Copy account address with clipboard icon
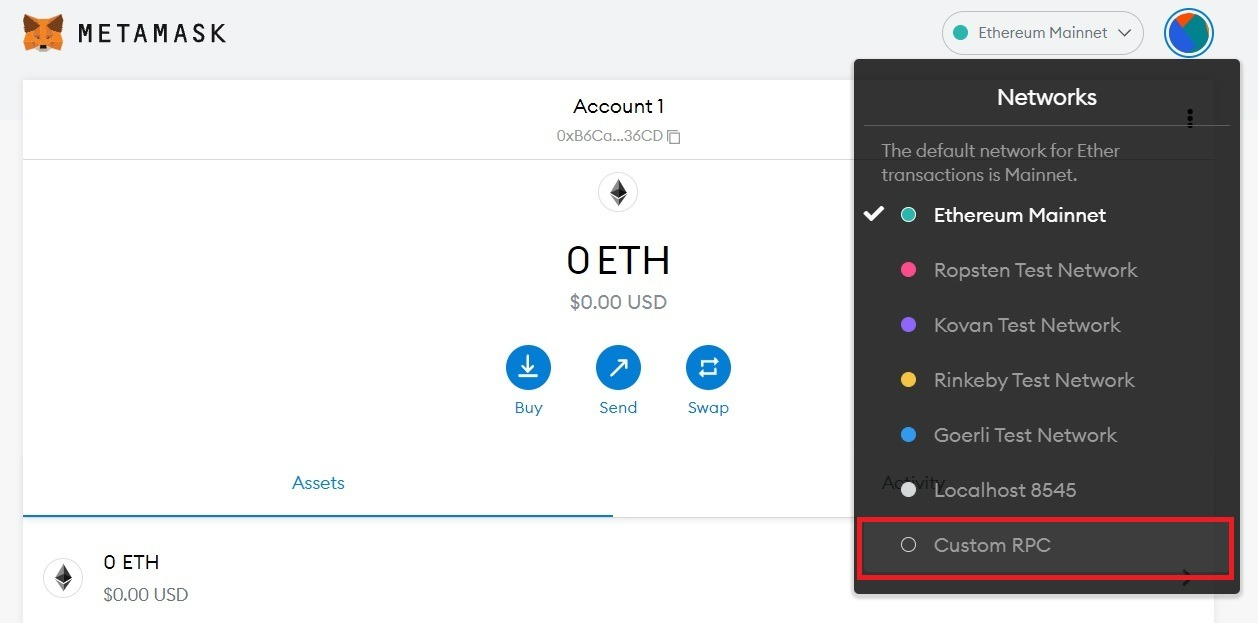This screenshot has height=623, width=1258. pos(674,136)
